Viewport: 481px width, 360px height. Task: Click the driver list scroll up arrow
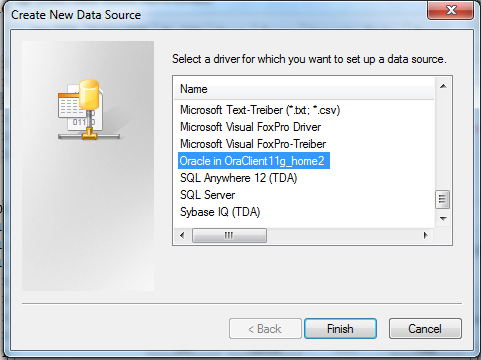(x=443, y=86)
